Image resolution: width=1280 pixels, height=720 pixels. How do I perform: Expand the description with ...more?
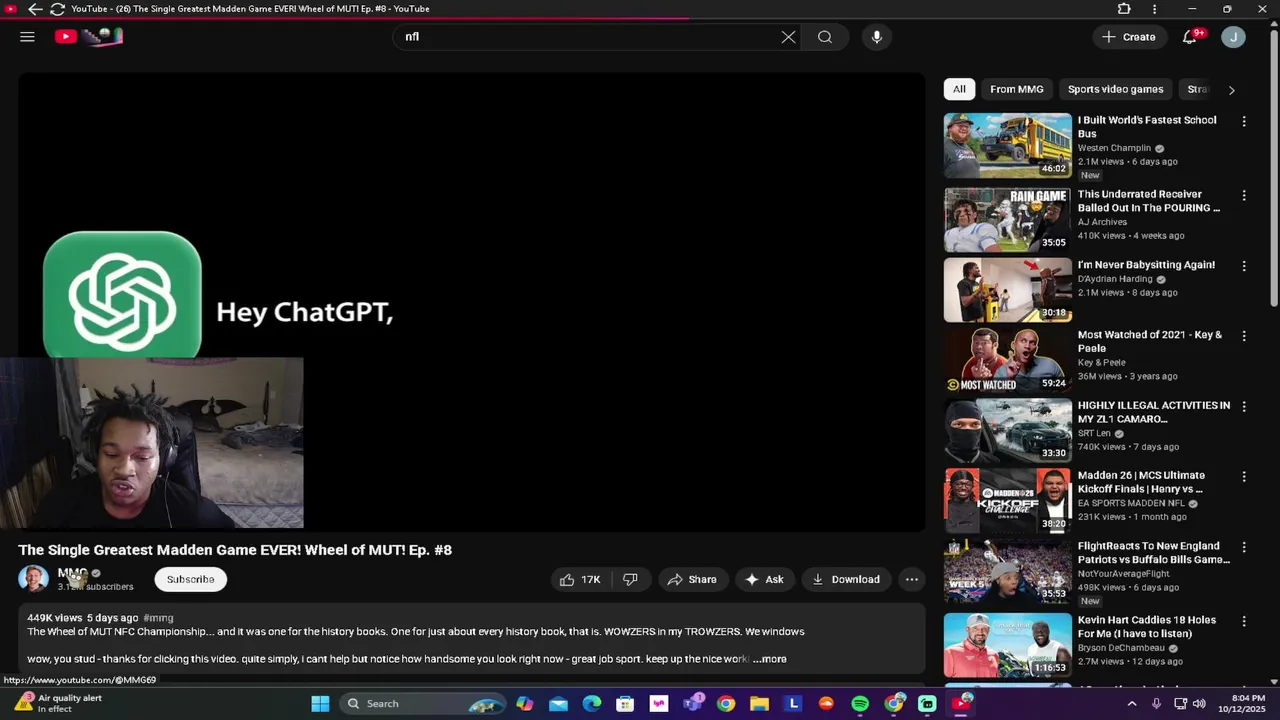point(770,659)
